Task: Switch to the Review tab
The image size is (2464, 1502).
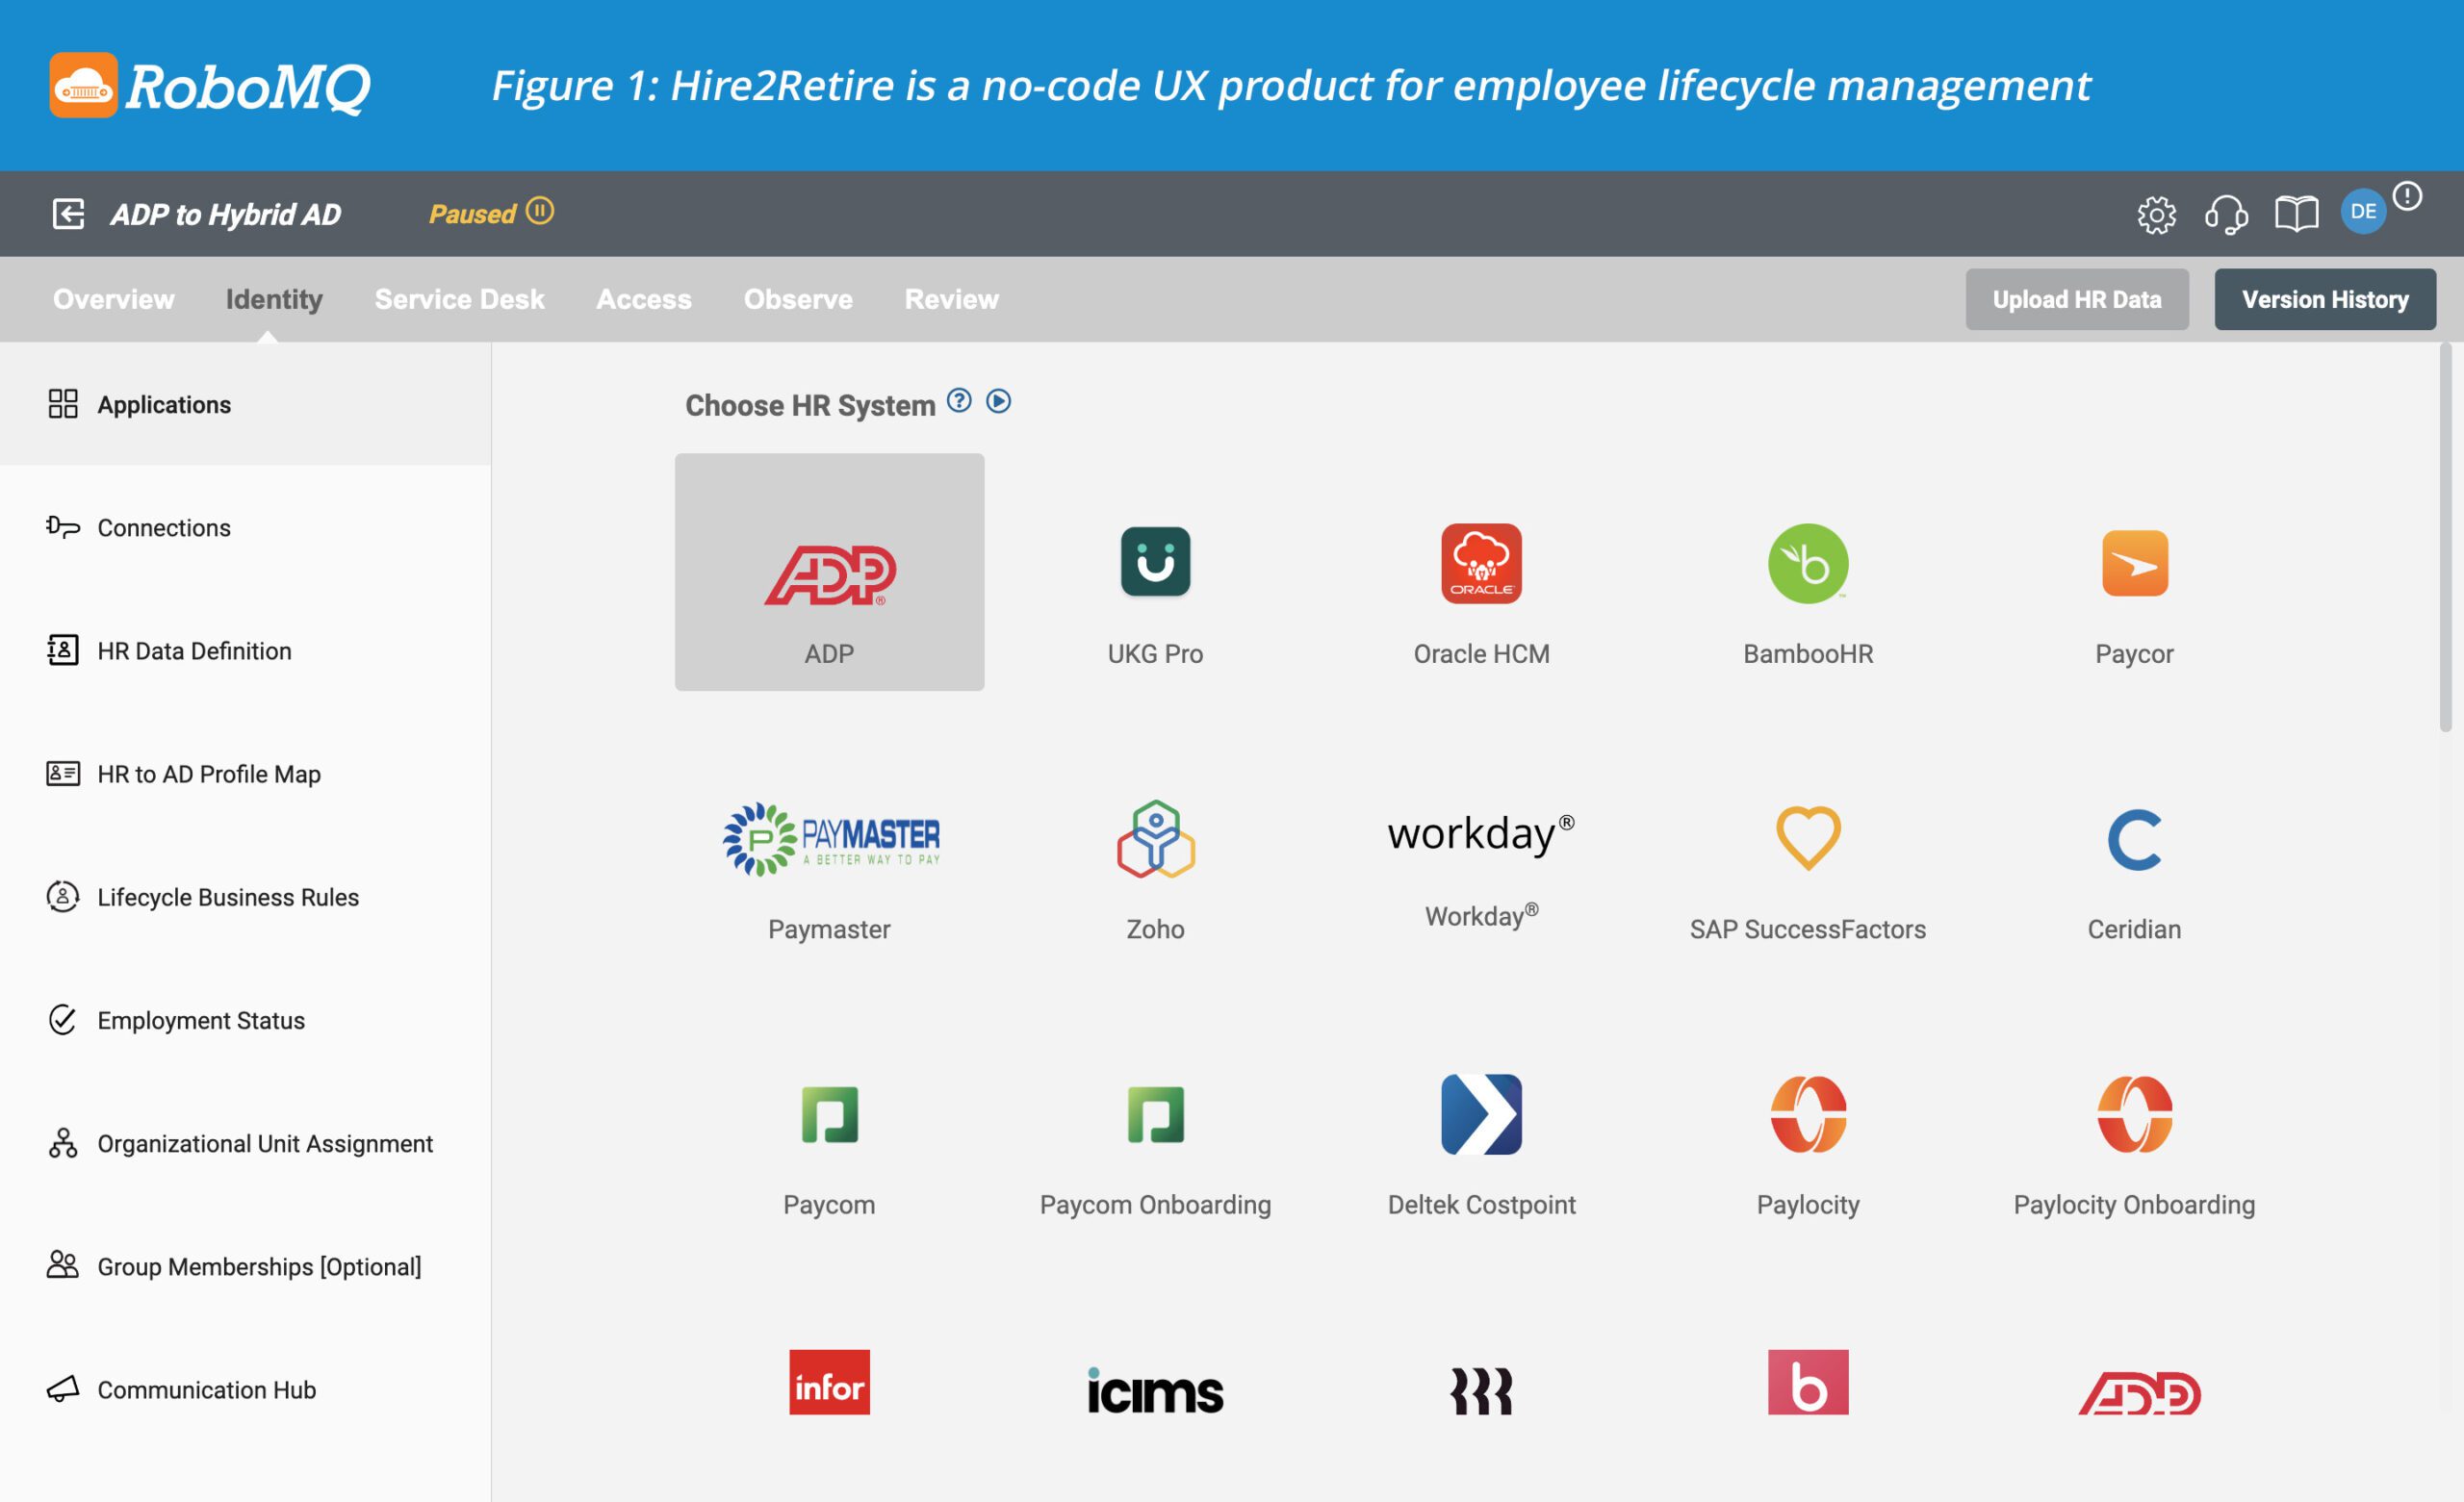Action: pyautogui.click(x=951, y=299)
